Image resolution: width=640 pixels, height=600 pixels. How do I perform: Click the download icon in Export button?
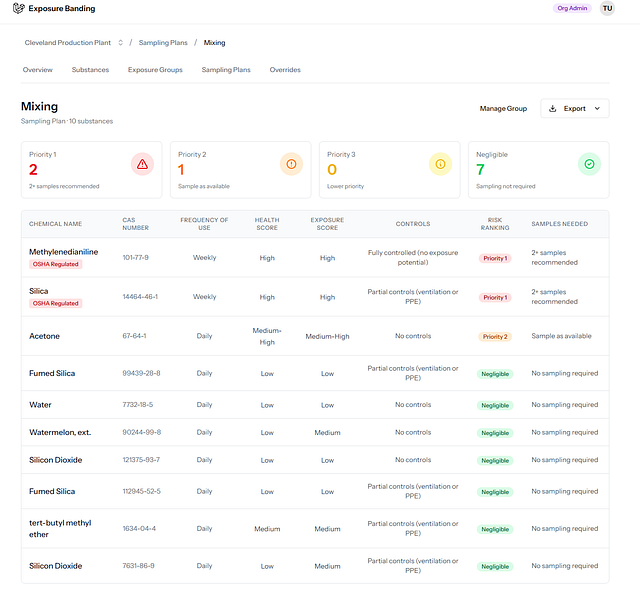[x=552, y=109]
